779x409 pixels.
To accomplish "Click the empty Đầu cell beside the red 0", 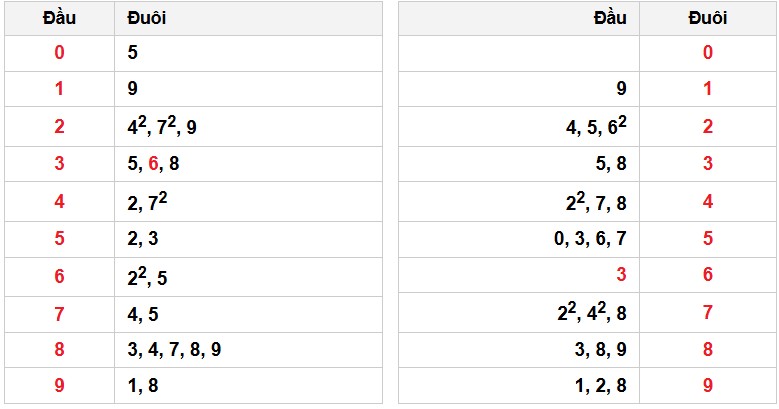I will click(520, 53).
